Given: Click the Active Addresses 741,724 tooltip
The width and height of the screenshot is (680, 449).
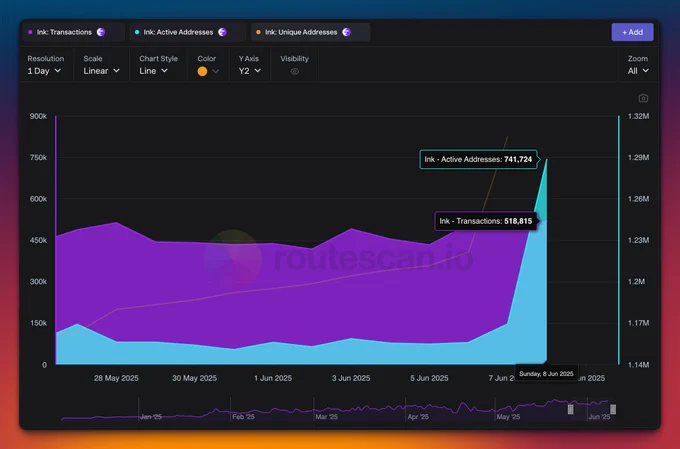Looking at the screenshot, I should click(478, 159).
